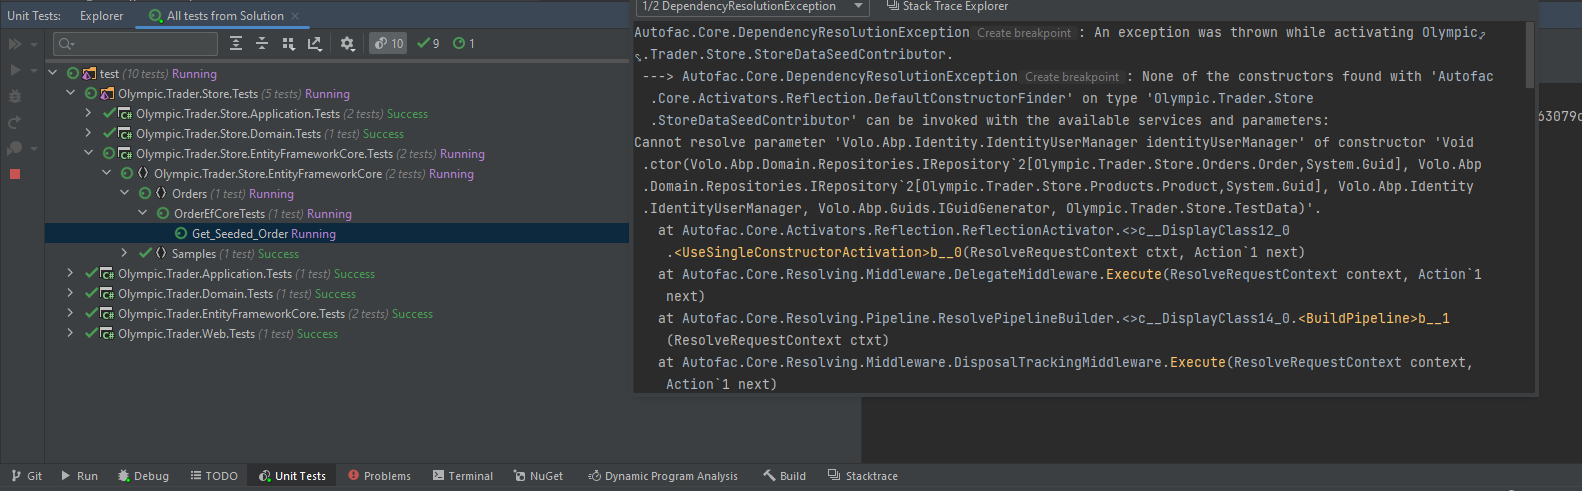Open the NuGet tool window
This screenshot has height=491, width=1582.
(538, 476)
